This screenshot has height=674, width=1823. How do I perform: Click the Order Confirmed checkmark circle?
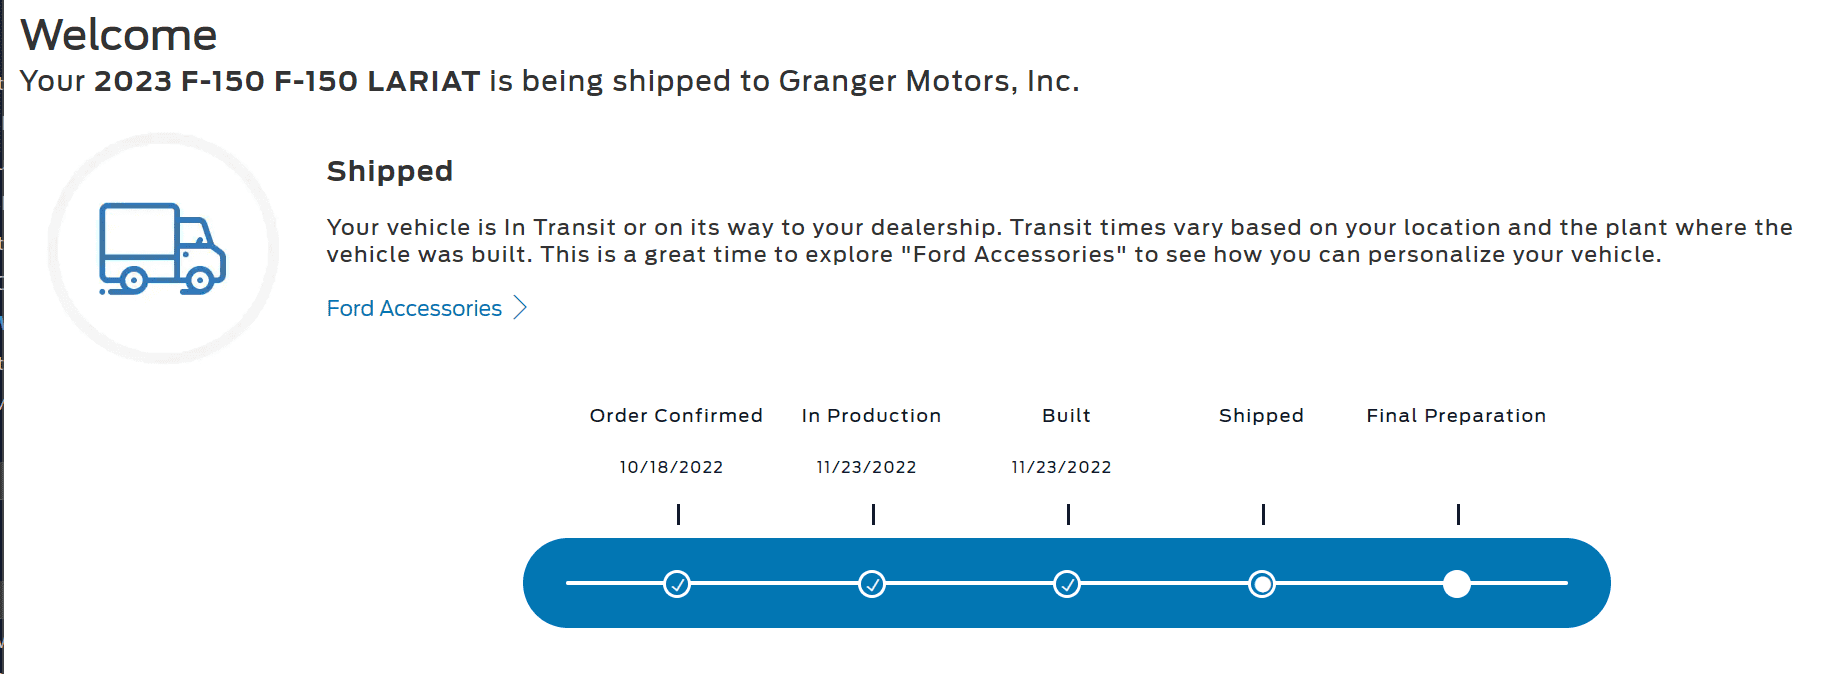(x=677, y=584)
